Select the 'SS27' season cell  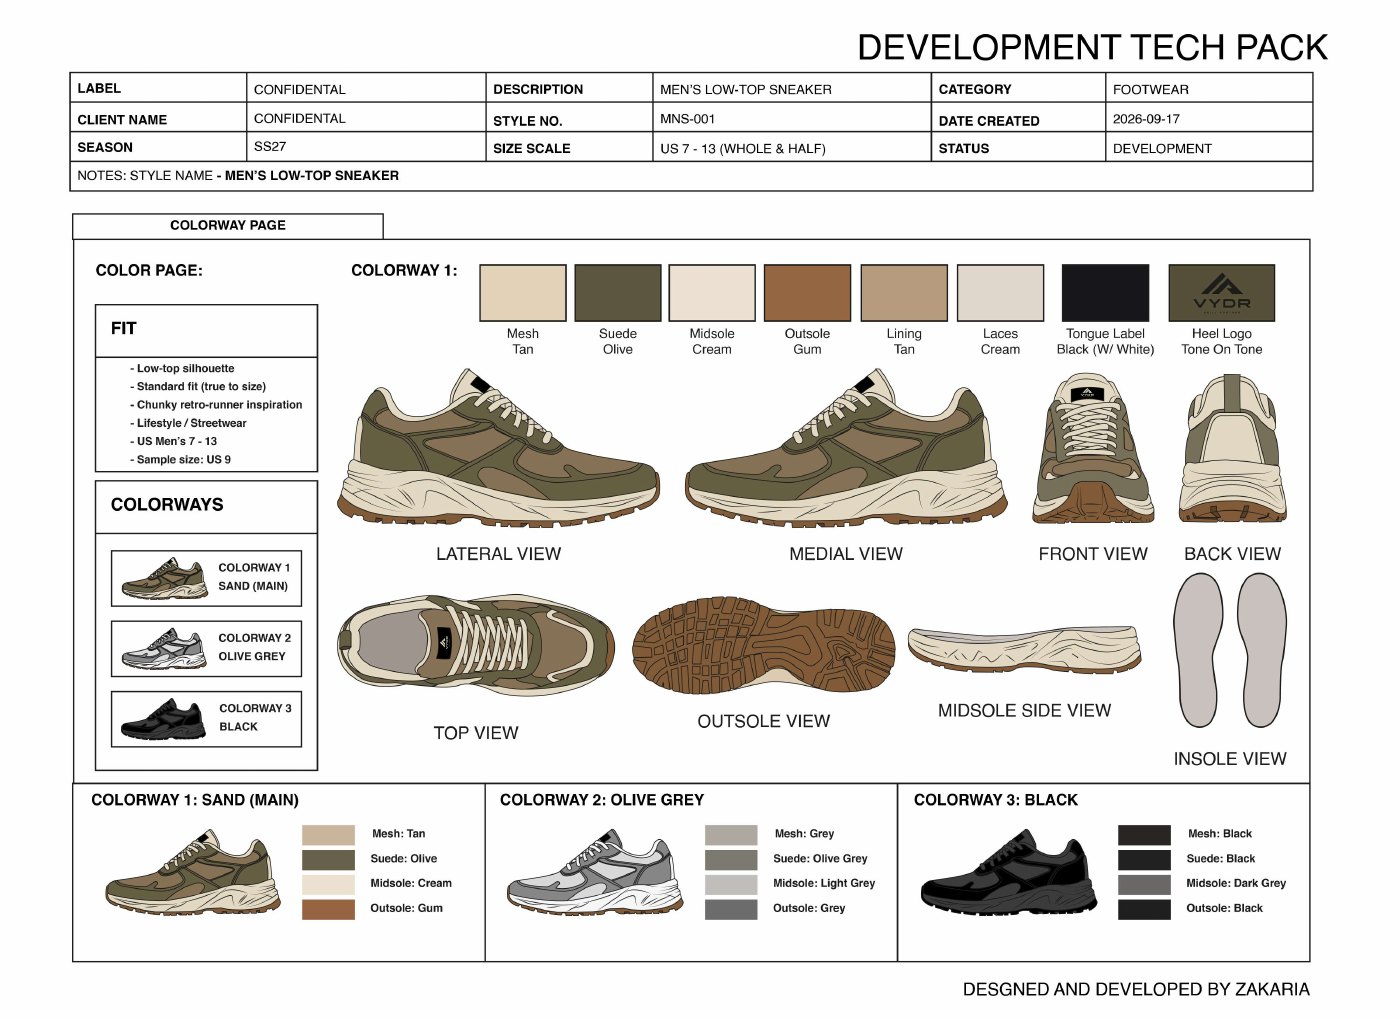click(x=366, y=146)
